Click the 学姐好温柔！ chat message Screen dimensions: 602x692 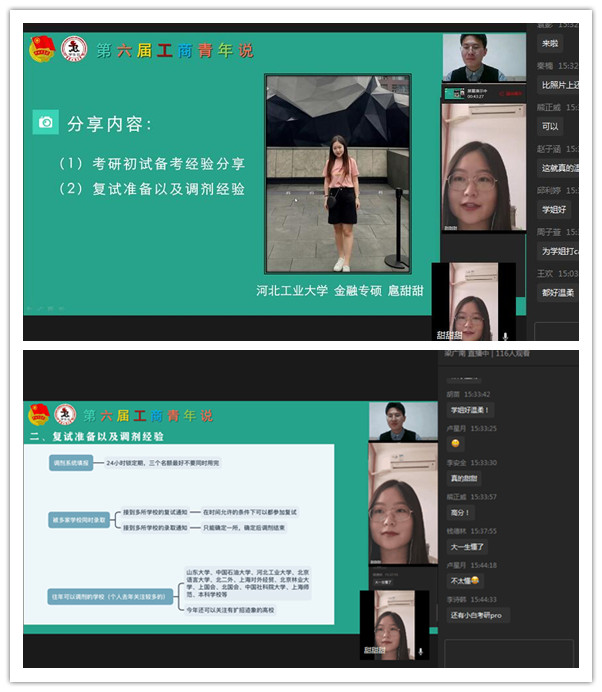(x=471, y=410)
